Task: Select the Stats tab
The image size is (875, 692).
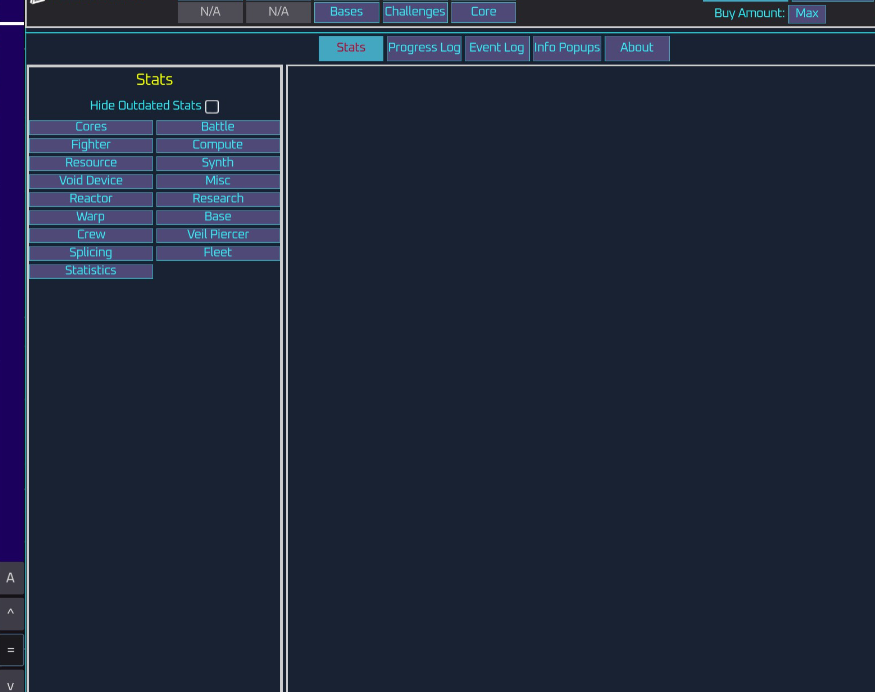Action: point(350,47)
